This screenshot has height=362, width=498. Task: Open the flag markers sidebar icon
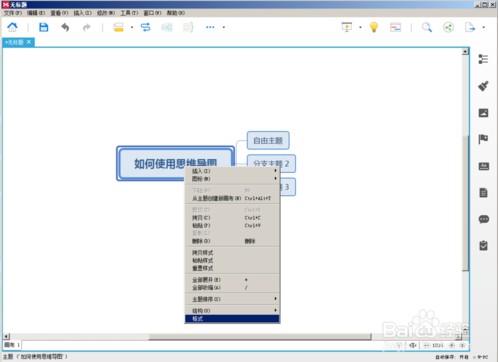pos(483,139)
